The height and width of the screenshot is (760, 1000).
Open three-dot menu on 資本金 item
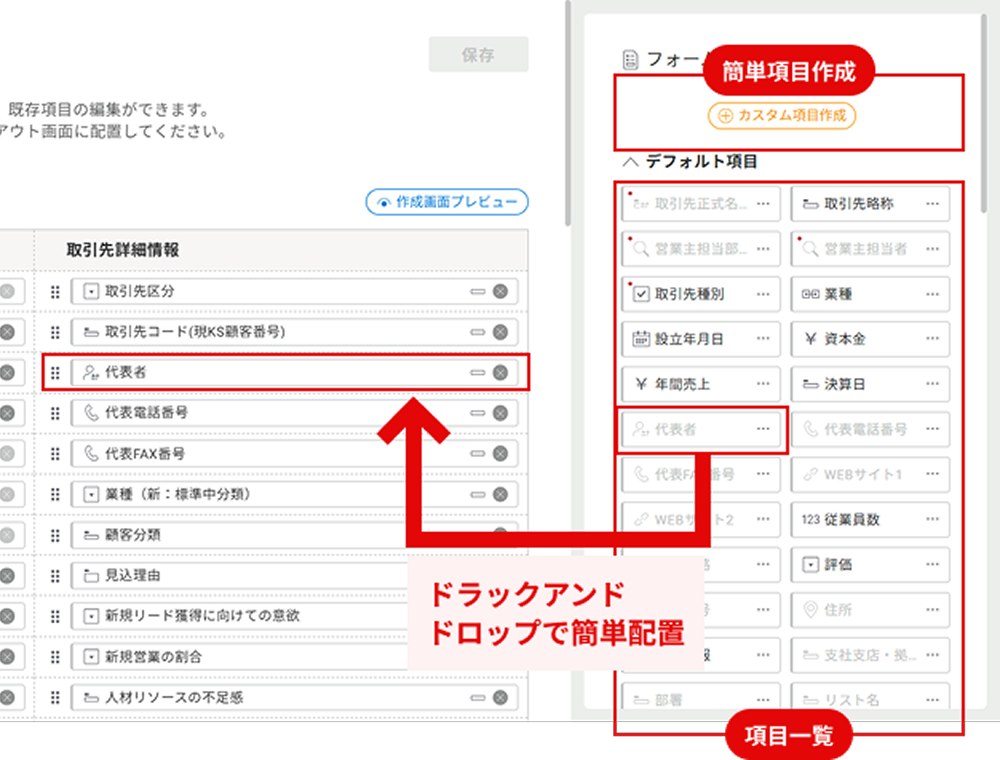pos(932,340)
